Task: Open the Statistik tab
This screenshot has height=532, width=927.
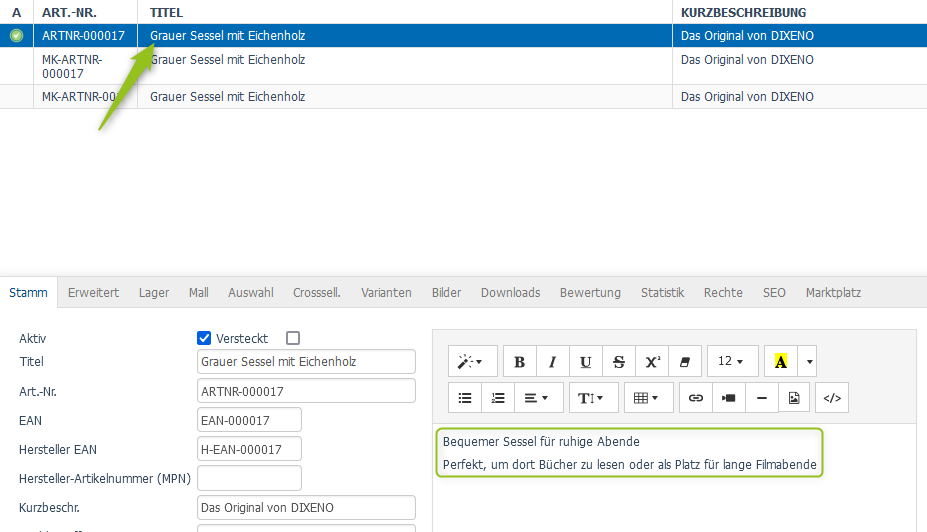Action: pyautogui.click(x=662, y=293)
